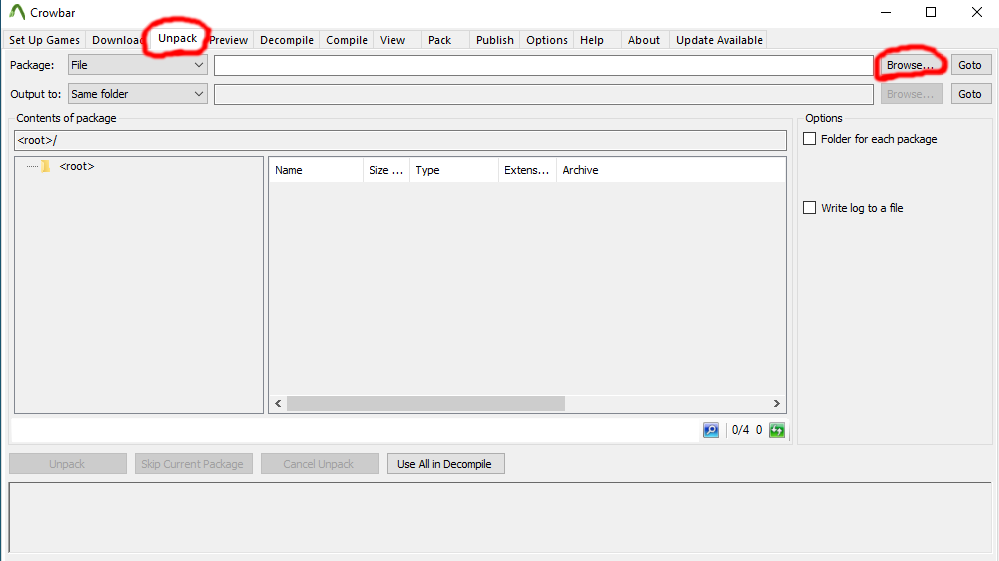Go to the Options tab
The width and height of the screenshot is (999, 561).
click(x=547, y=40)
